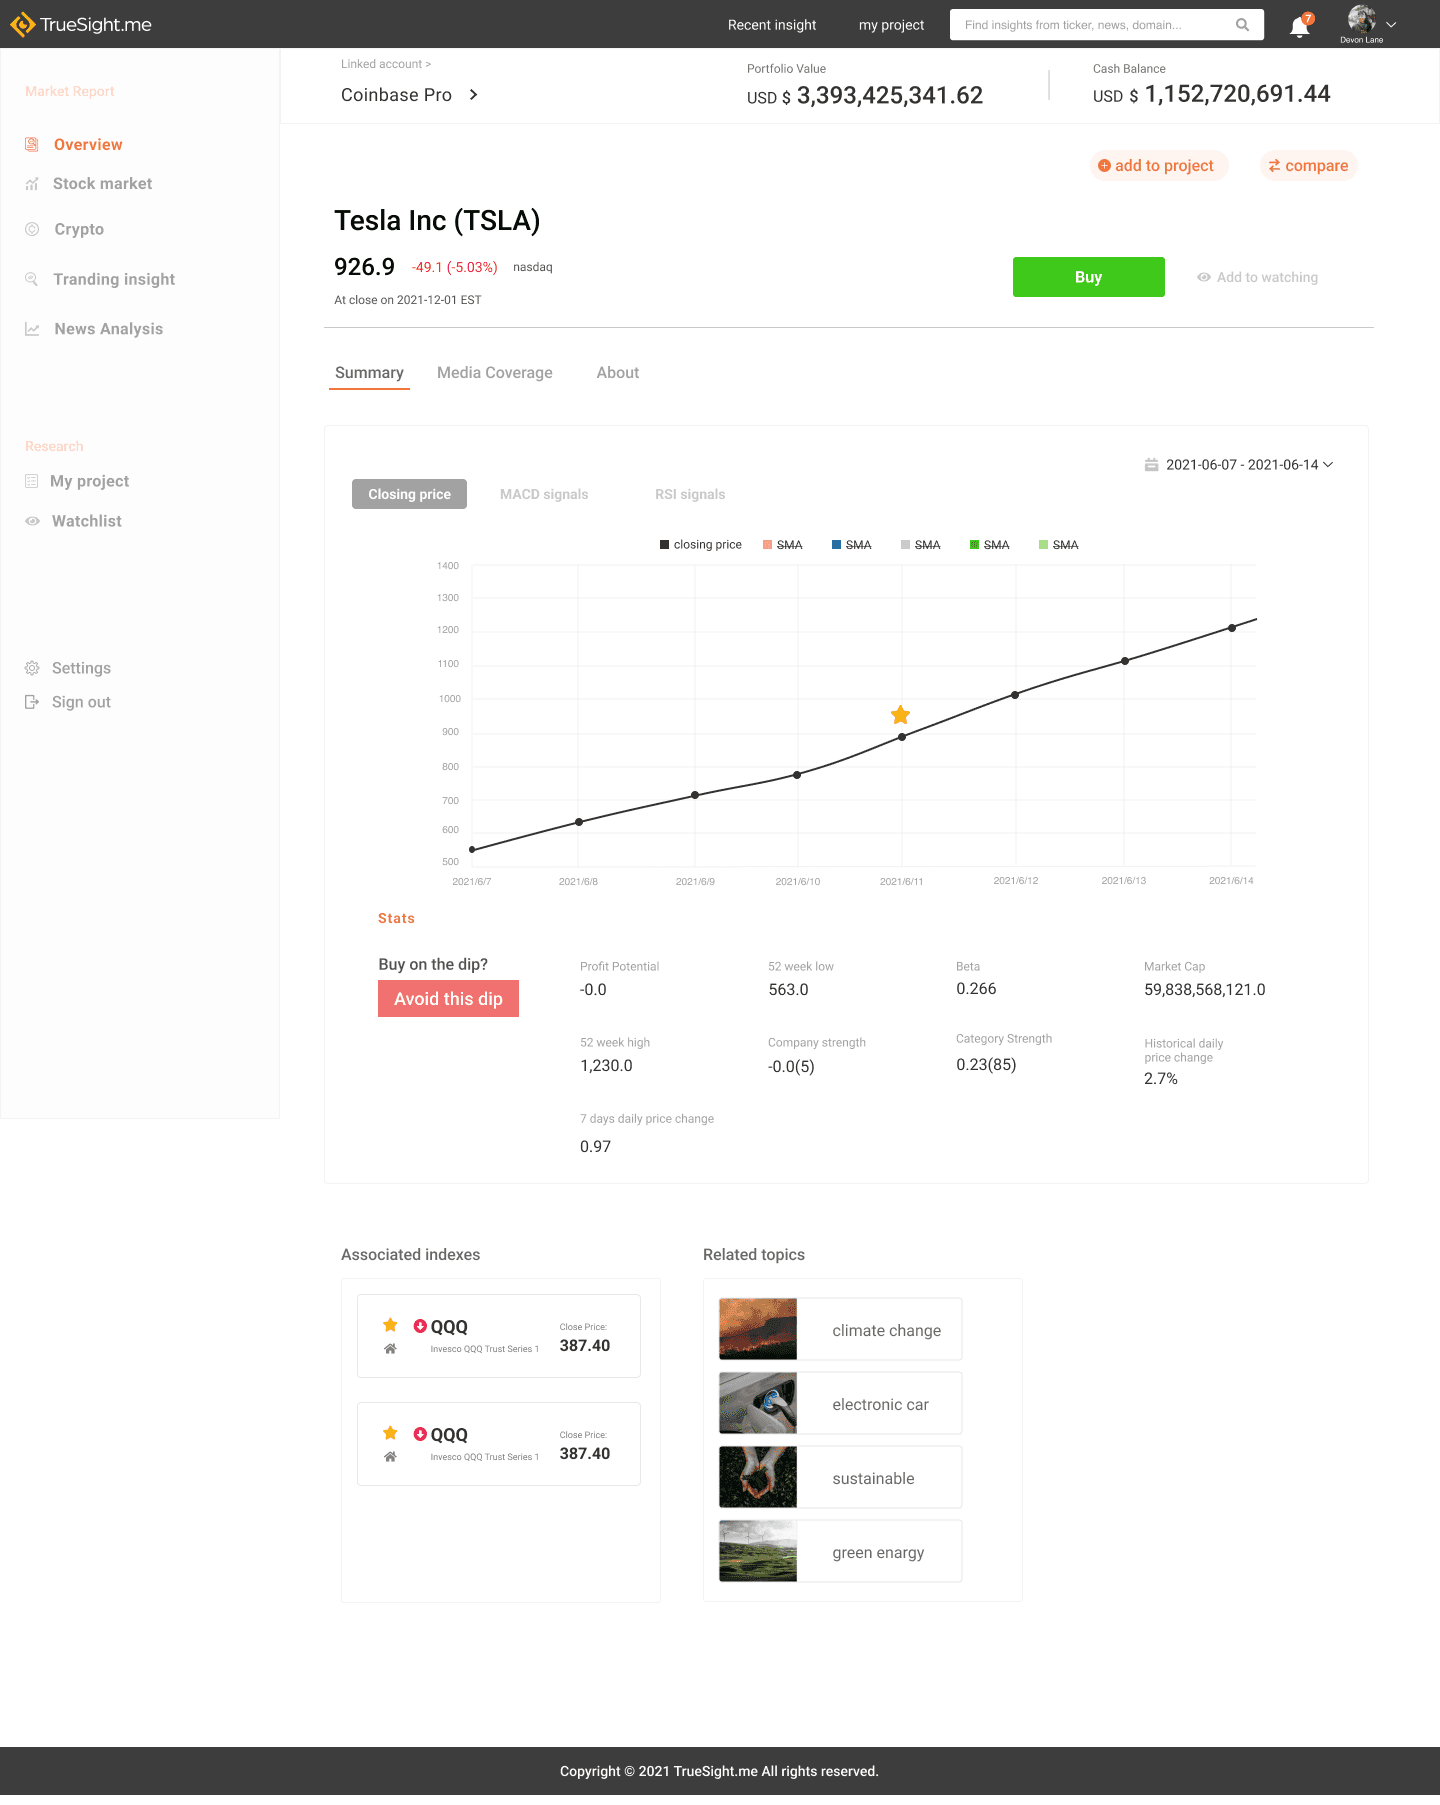Click the Watchlist eye icon
The width and height of the screenshot is (1440, 1805).
32,521
